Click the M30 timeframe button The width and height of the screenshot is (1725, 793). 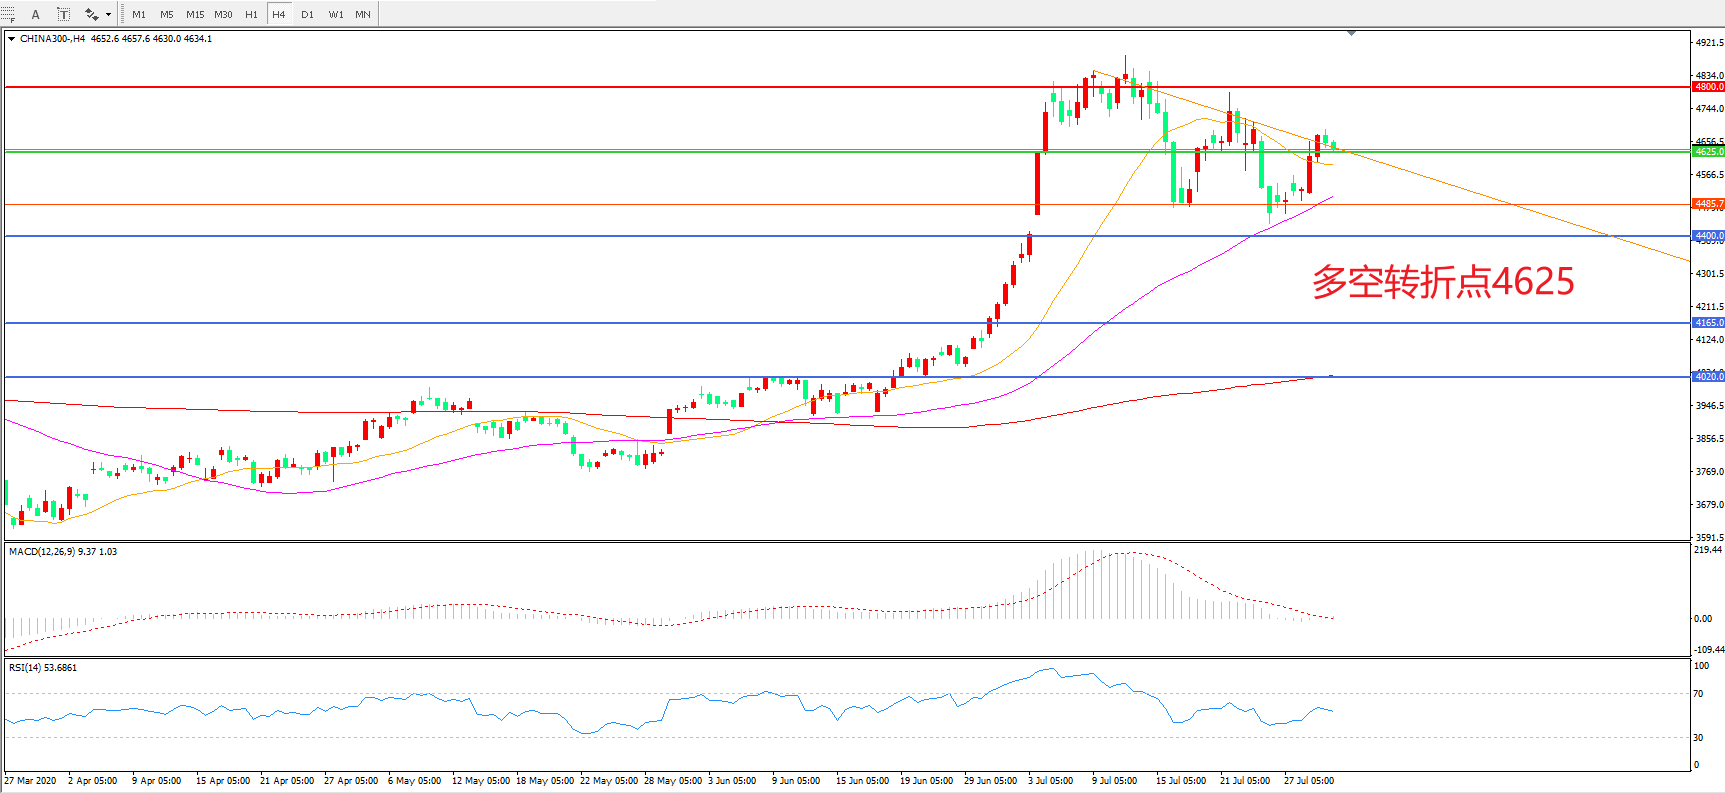pyautogui.click(x=223, y=14)
